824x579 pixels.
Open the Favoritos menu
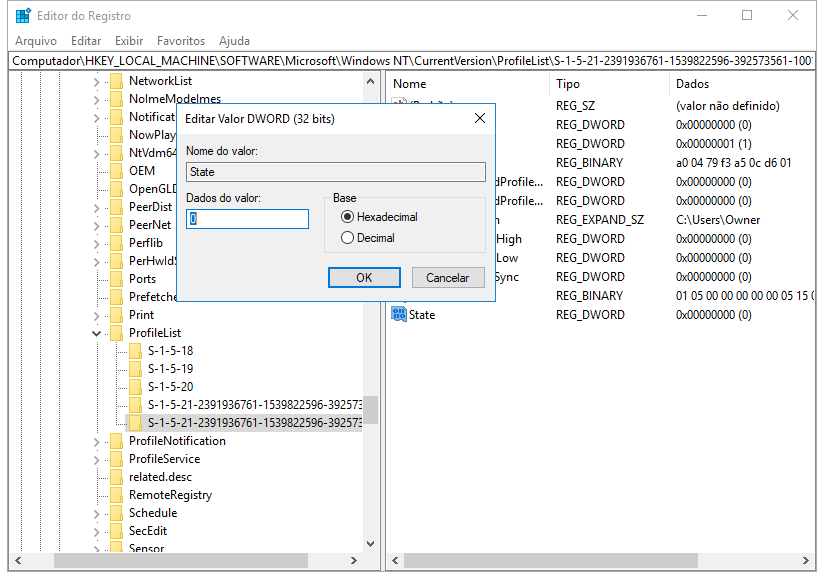pyautogui.click(x=181, y=41)
